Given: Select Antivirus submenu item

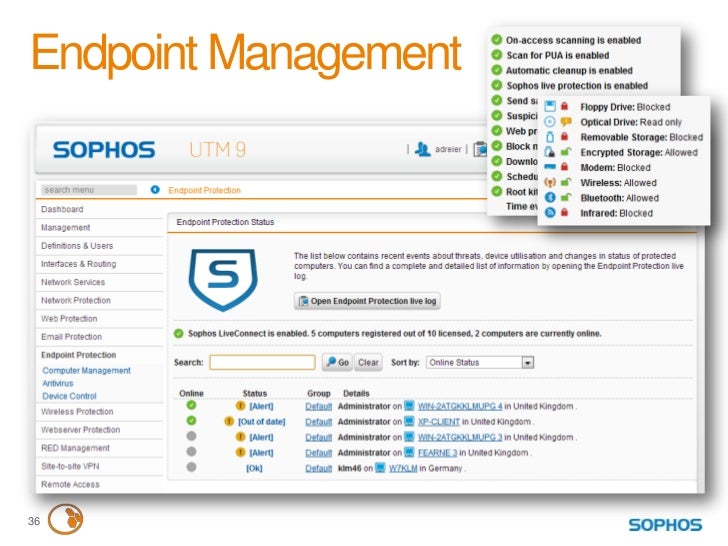Looking at the screenshot, I should click(x=58, y=384).
